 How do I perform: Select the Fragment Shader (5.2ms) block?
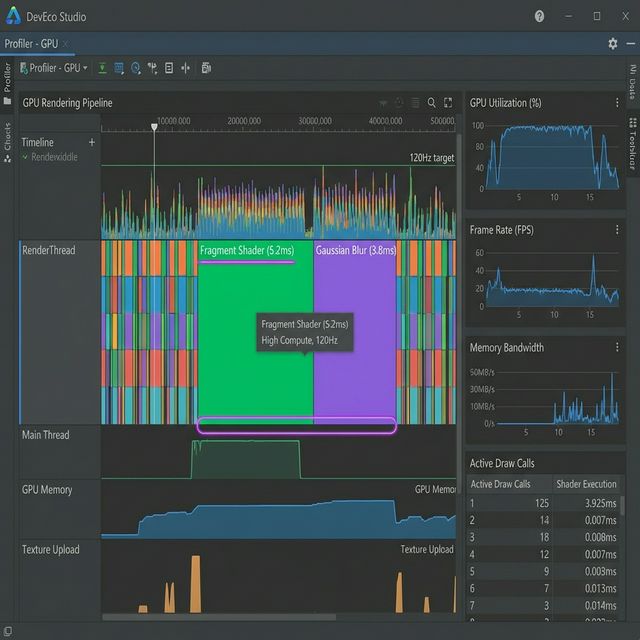tap(256, 332)
